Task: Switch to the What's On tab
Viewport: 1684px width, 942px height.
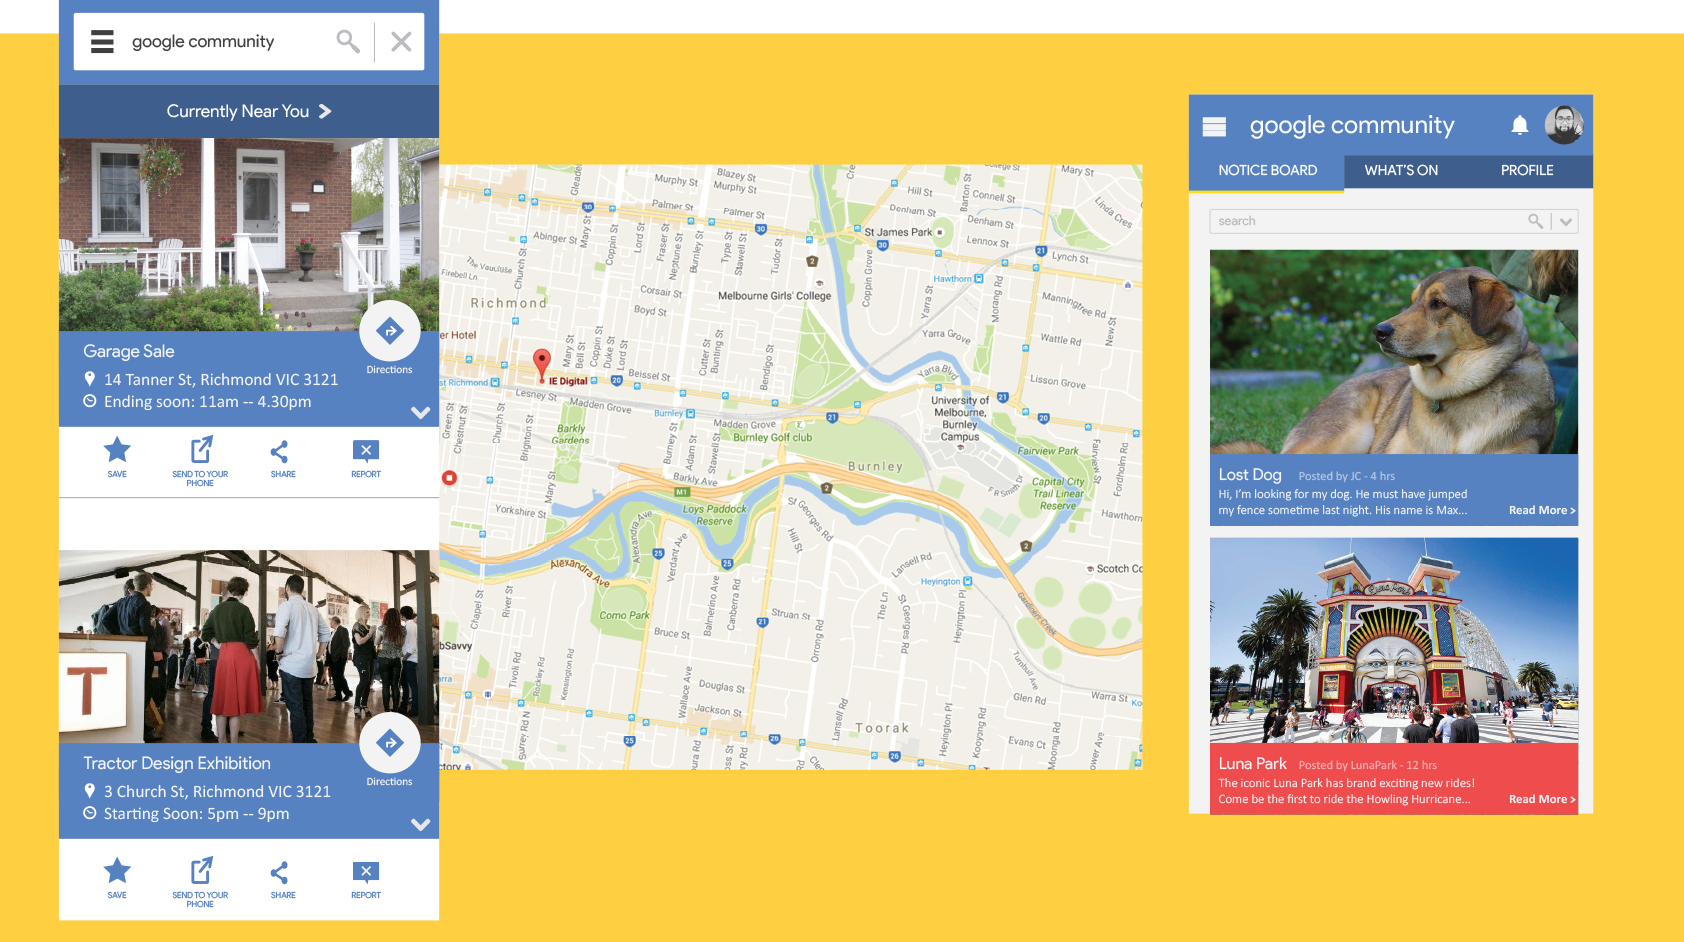Action: pos(1401,171)
